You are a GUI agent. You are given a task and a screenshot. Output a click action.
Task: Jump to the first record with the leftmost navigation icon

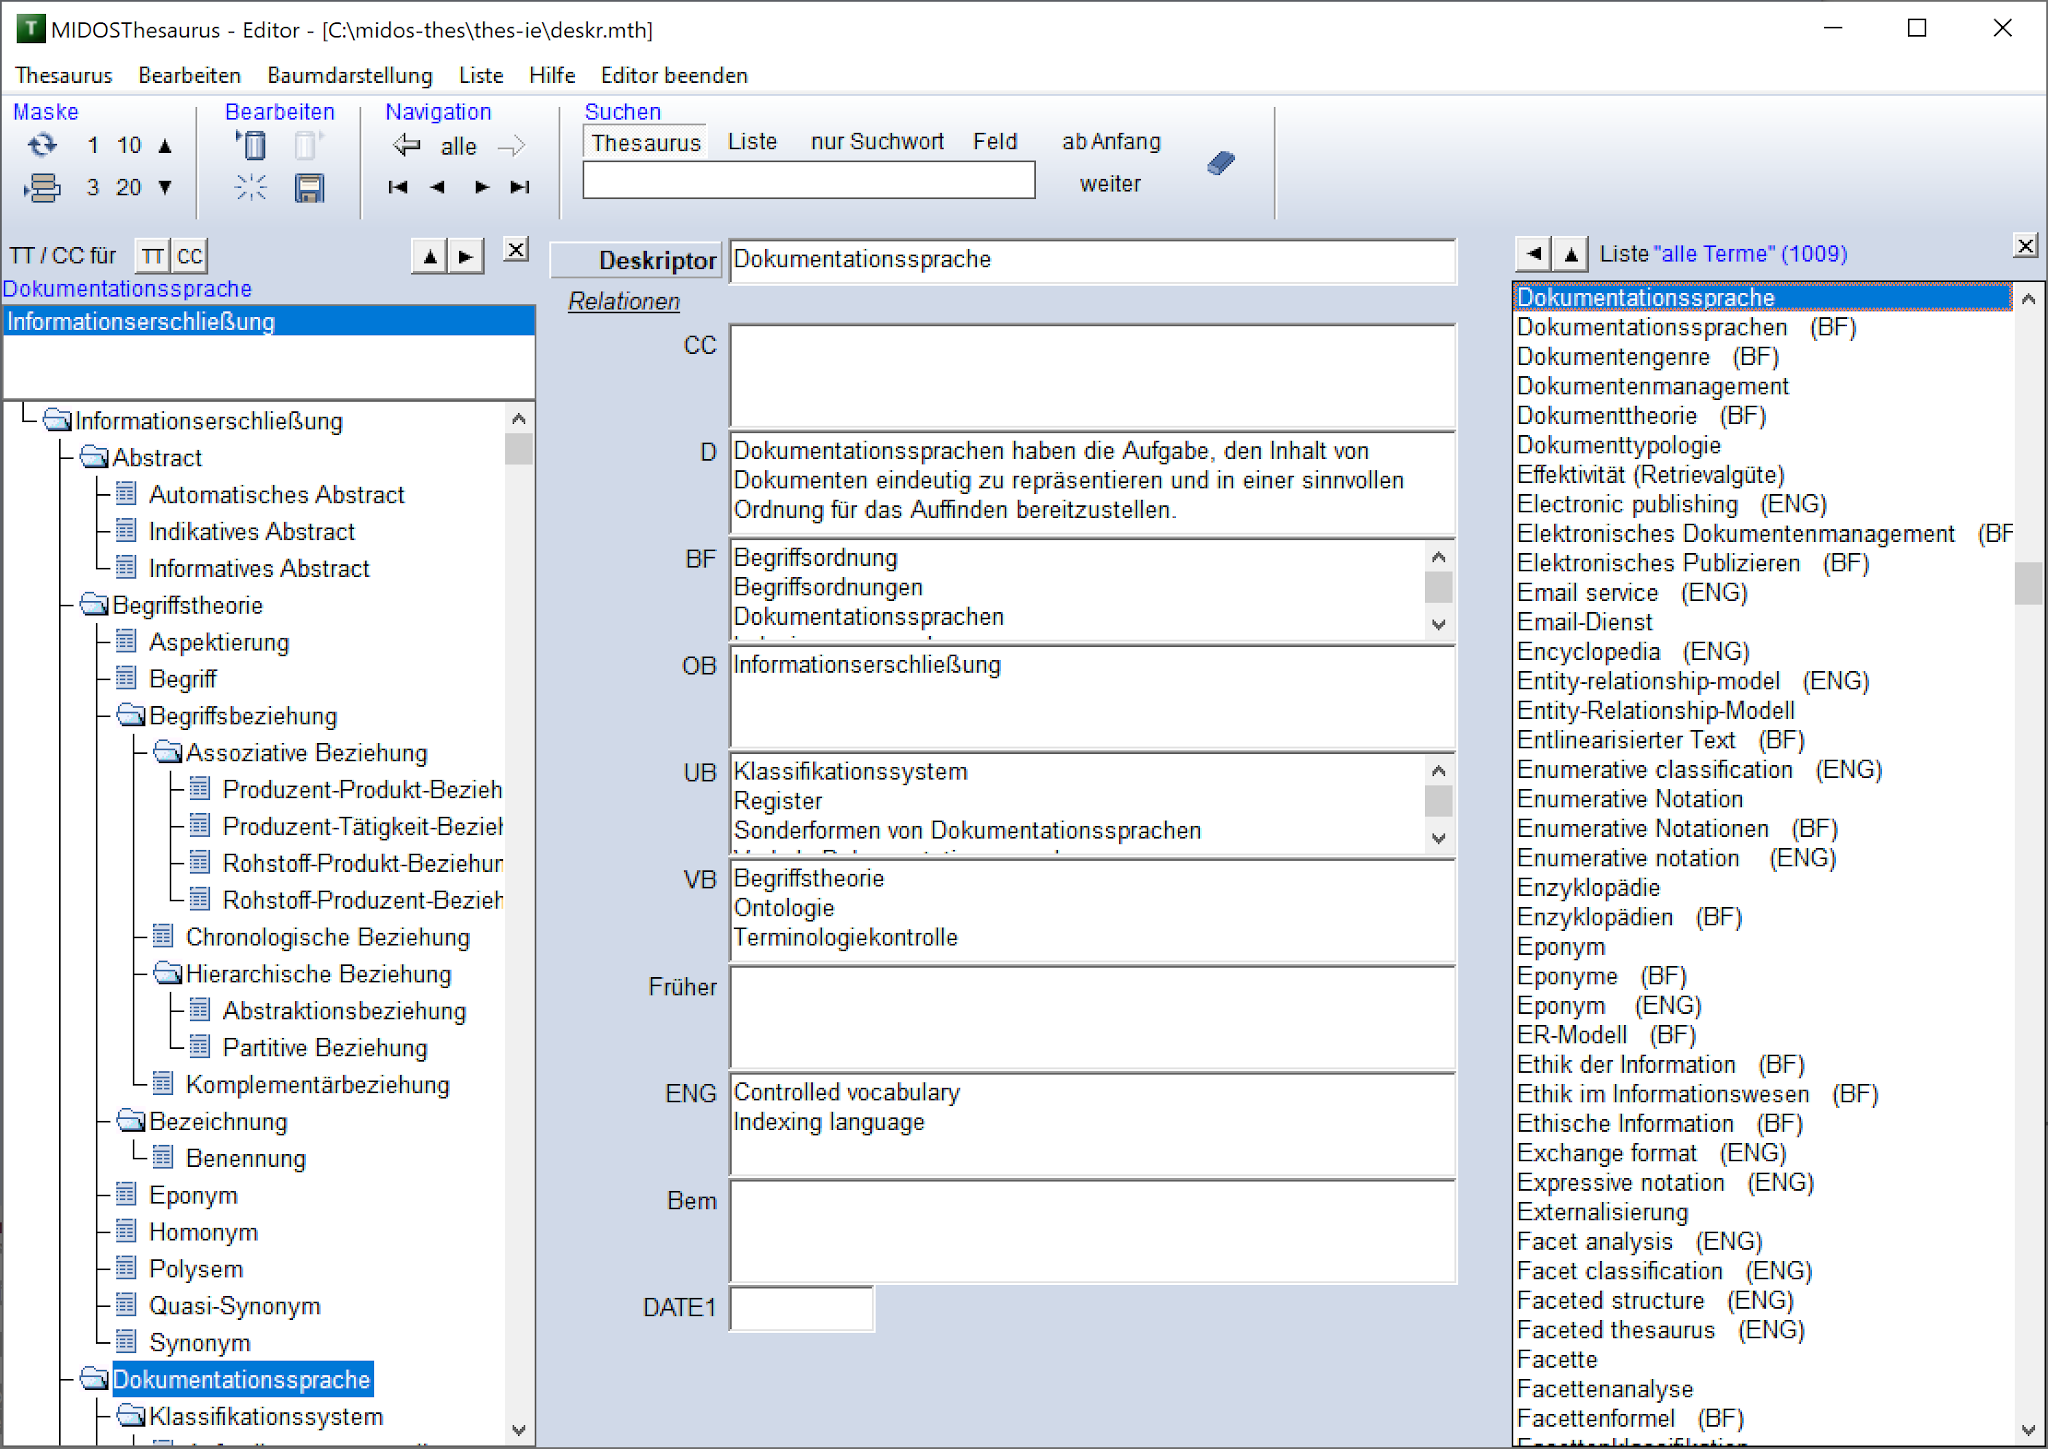[x=397, y=187]
